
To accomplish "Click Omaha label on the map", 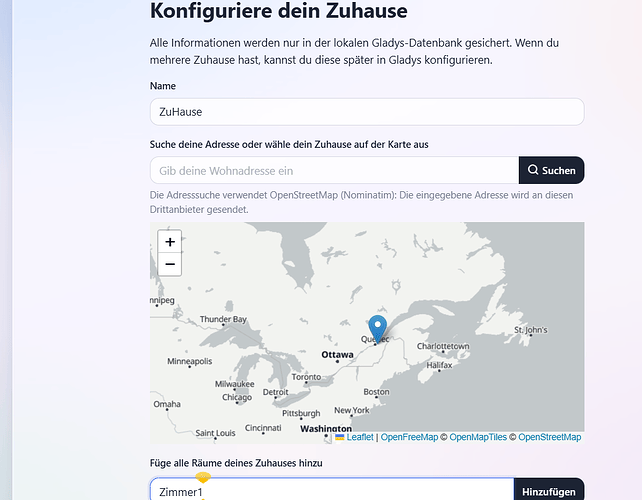I will click(167, 404).
